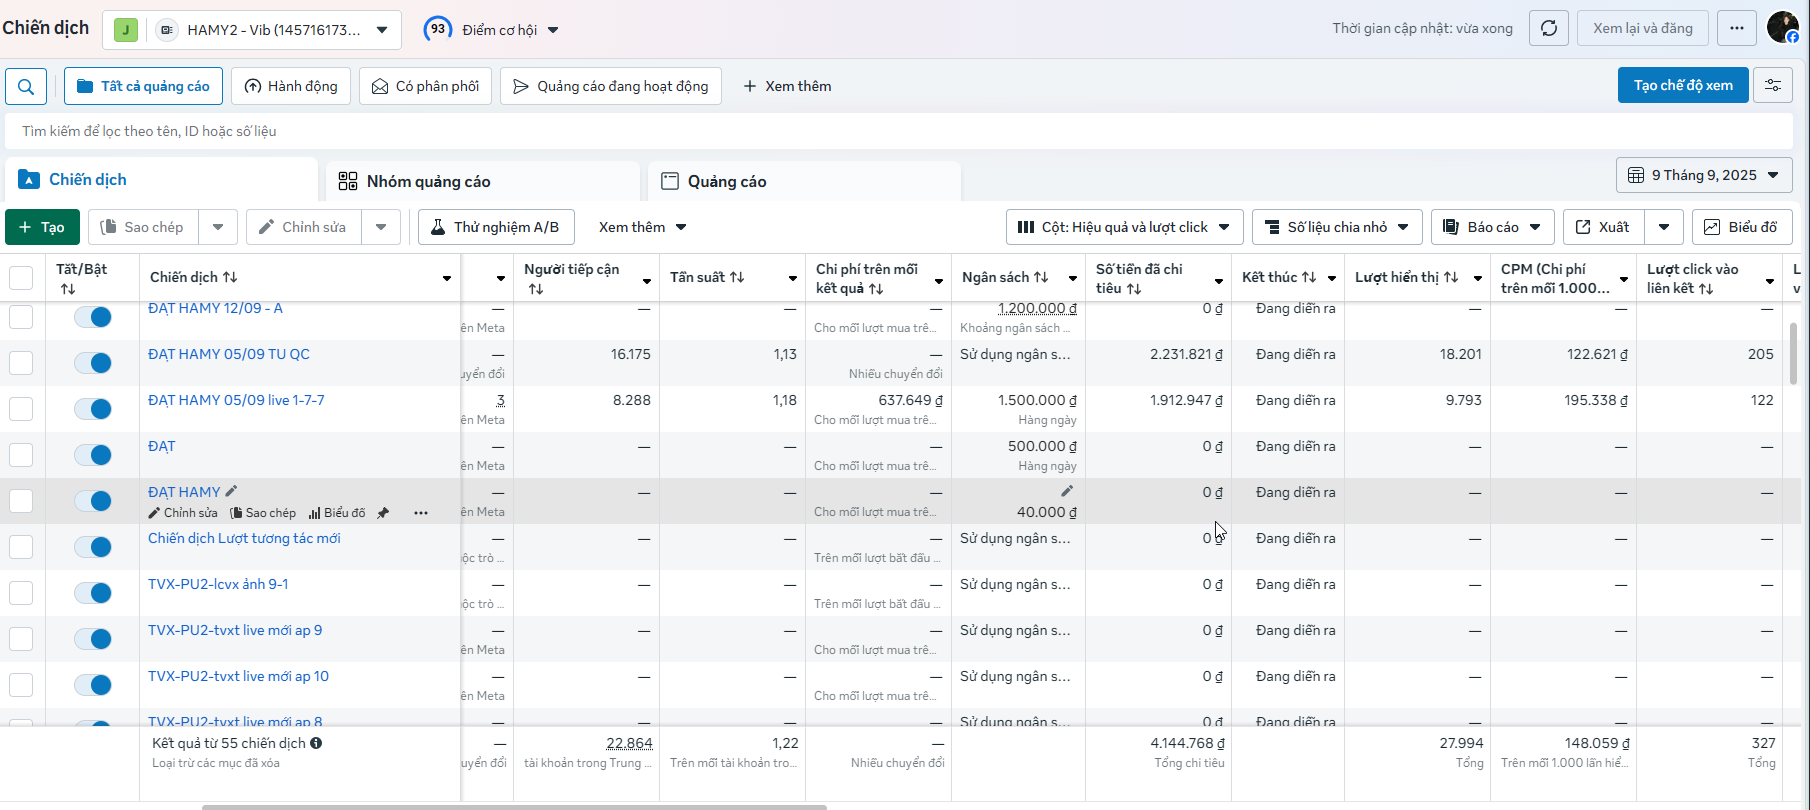The height and width of the screenshot is (810, 1810).
Task: Toggle off ĐẠT HAMY 05/09 TU QC campaign
Action: click(93, 363)
